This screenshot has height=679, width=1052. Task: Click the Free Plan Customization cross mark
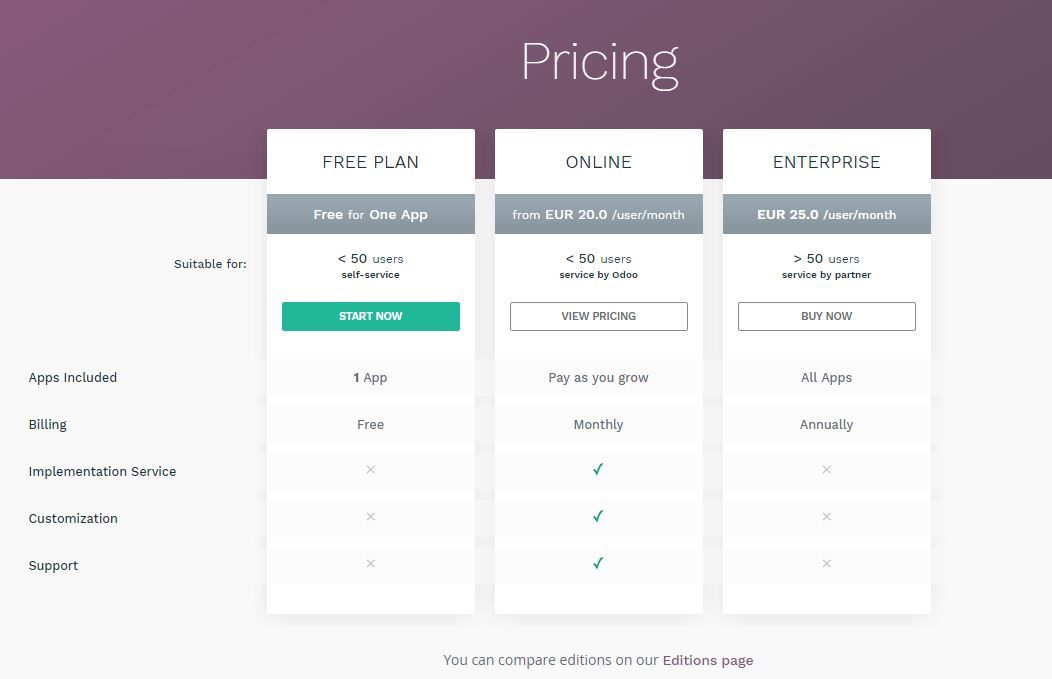pos(370,517)
